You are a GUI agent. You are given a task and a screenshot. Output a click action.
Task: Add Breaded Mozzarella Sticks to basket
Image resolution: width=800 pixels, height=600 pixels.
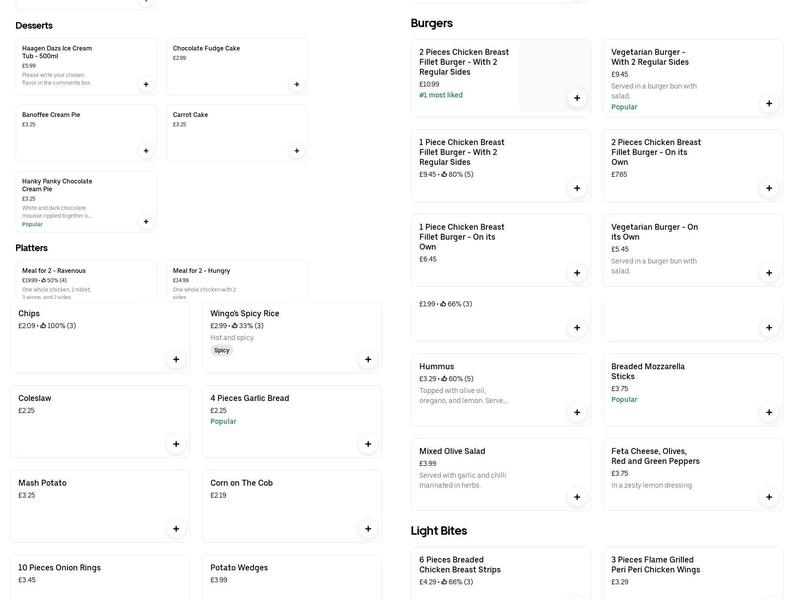tap(769, 412)
